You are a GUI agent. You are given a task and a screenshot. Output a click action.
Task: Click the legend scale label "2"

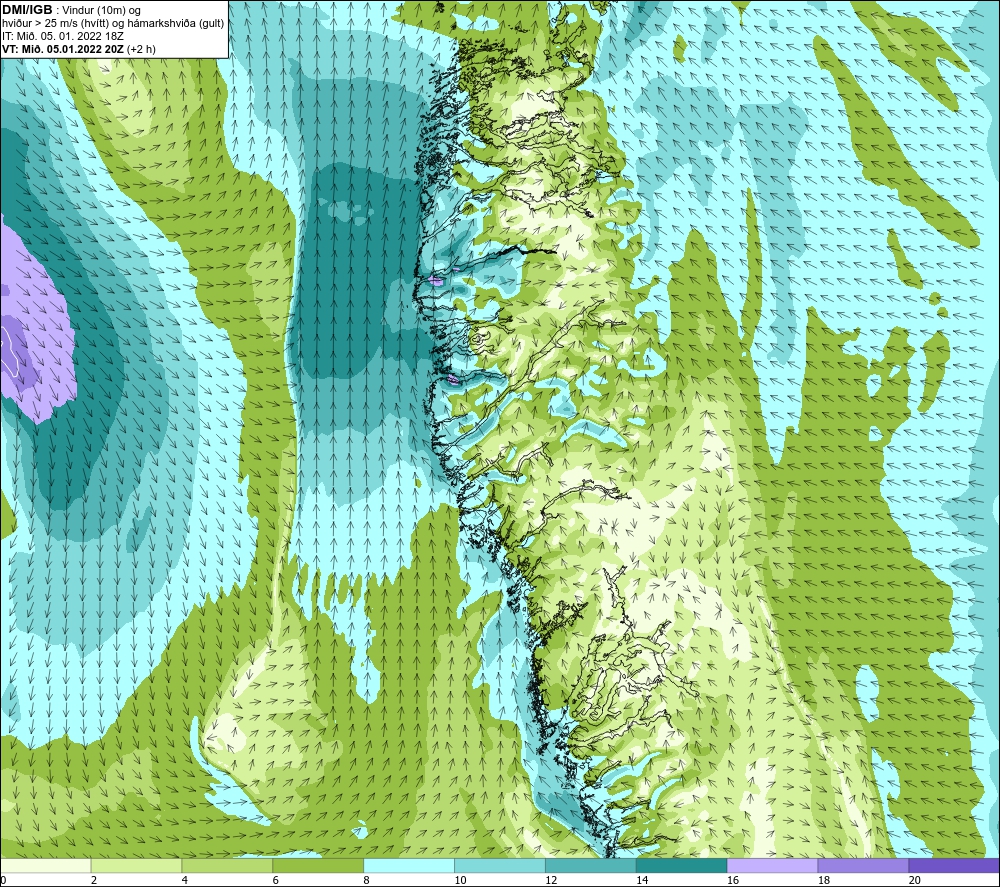pyautogui.click(x=94, y=881)
